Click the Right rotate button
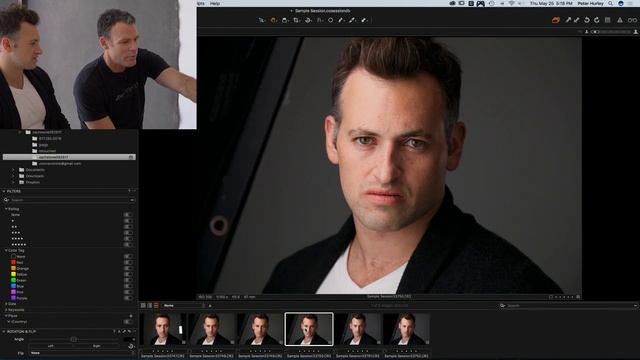 [97, 346]
